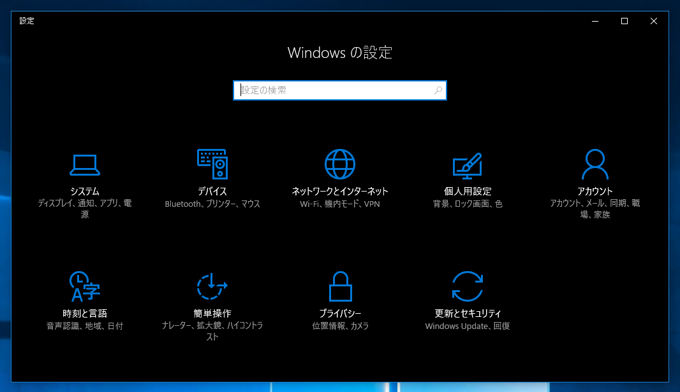Click the 位置情報、カメラ description
The image size is (680, 392).
(x=340, y=326)
